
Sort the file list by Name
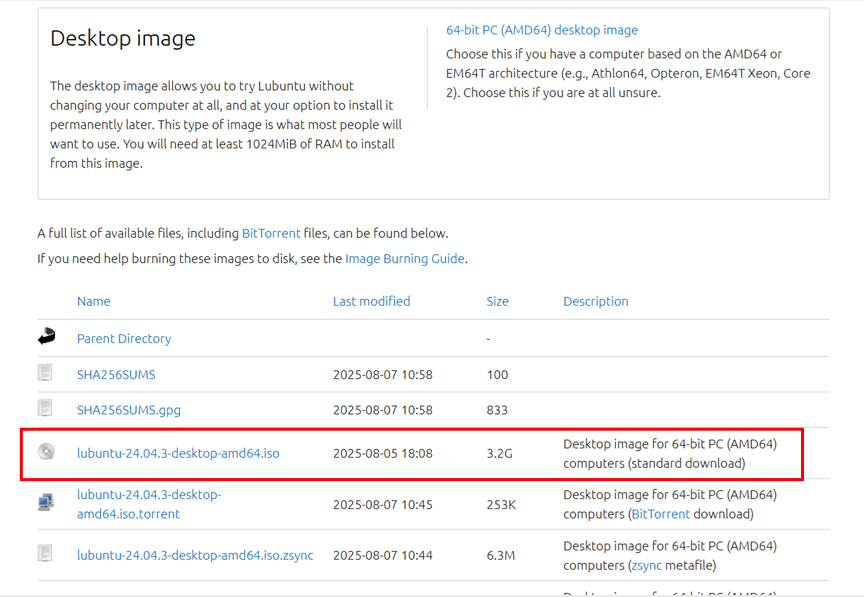point(94,302)
